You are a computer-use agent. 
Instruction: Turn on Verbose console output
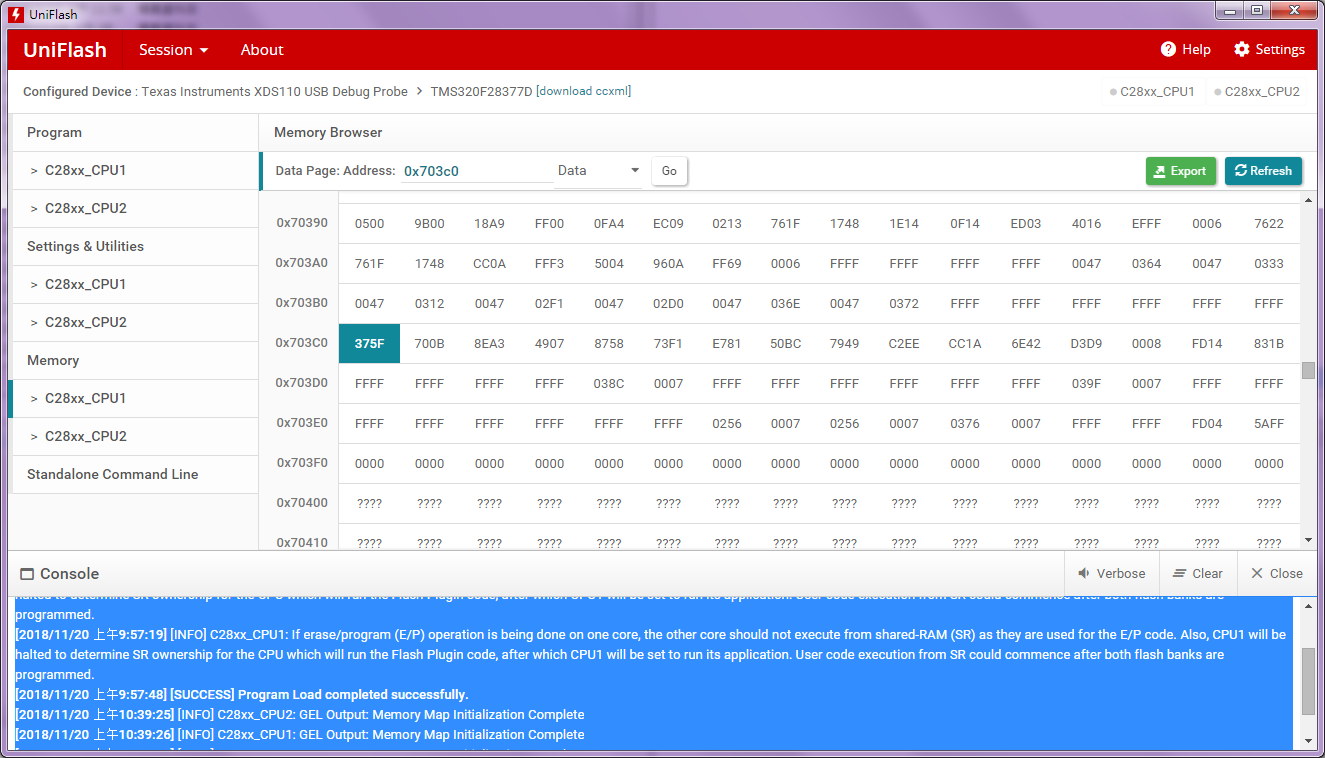point(1111,574)
